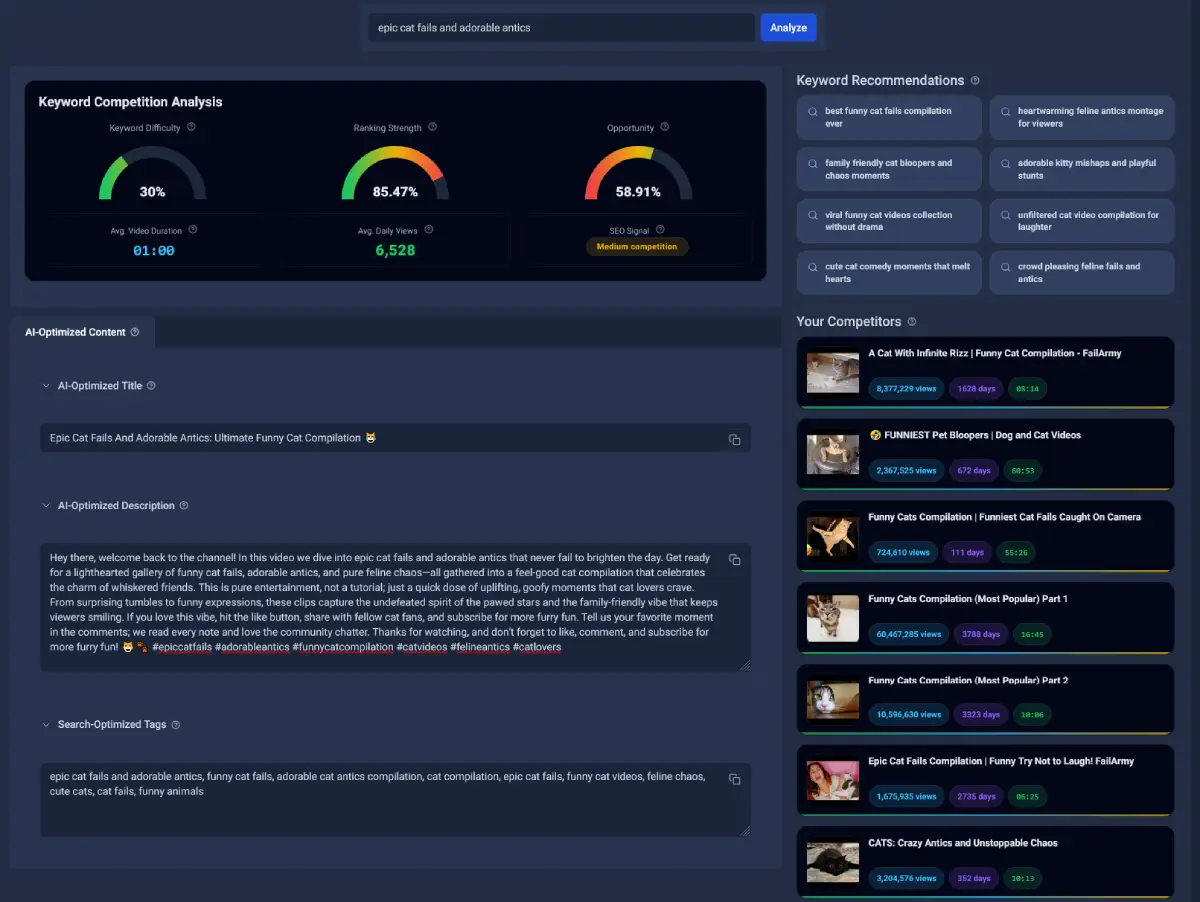This screenshot has height=902, width=1200.
Task: Switch to the AI-Optimized Content tab
Action: coord(77,331)
